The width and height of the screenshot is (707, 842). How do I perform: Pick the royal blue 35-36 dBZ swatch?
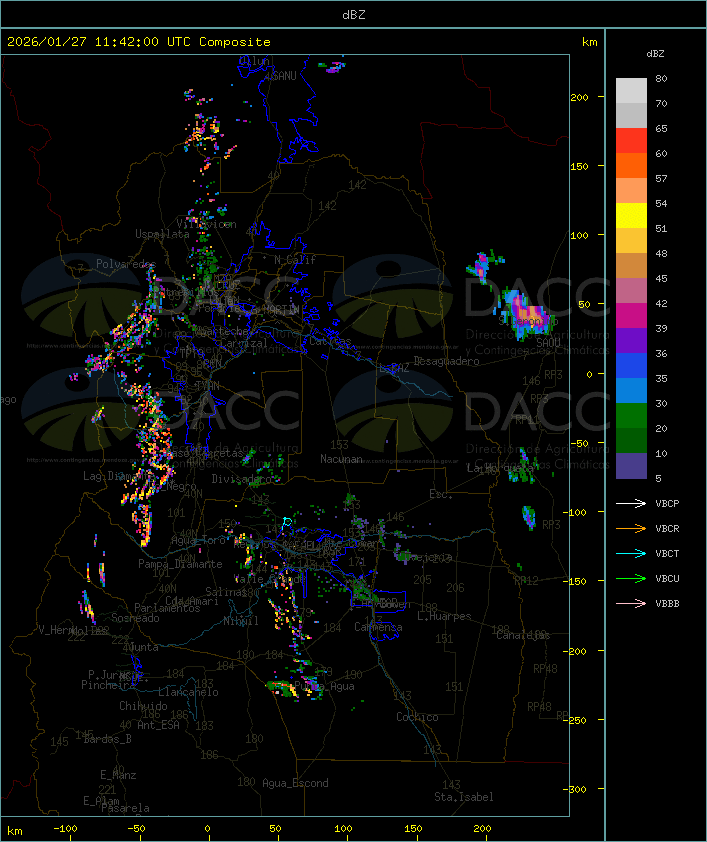coord(631,365)
